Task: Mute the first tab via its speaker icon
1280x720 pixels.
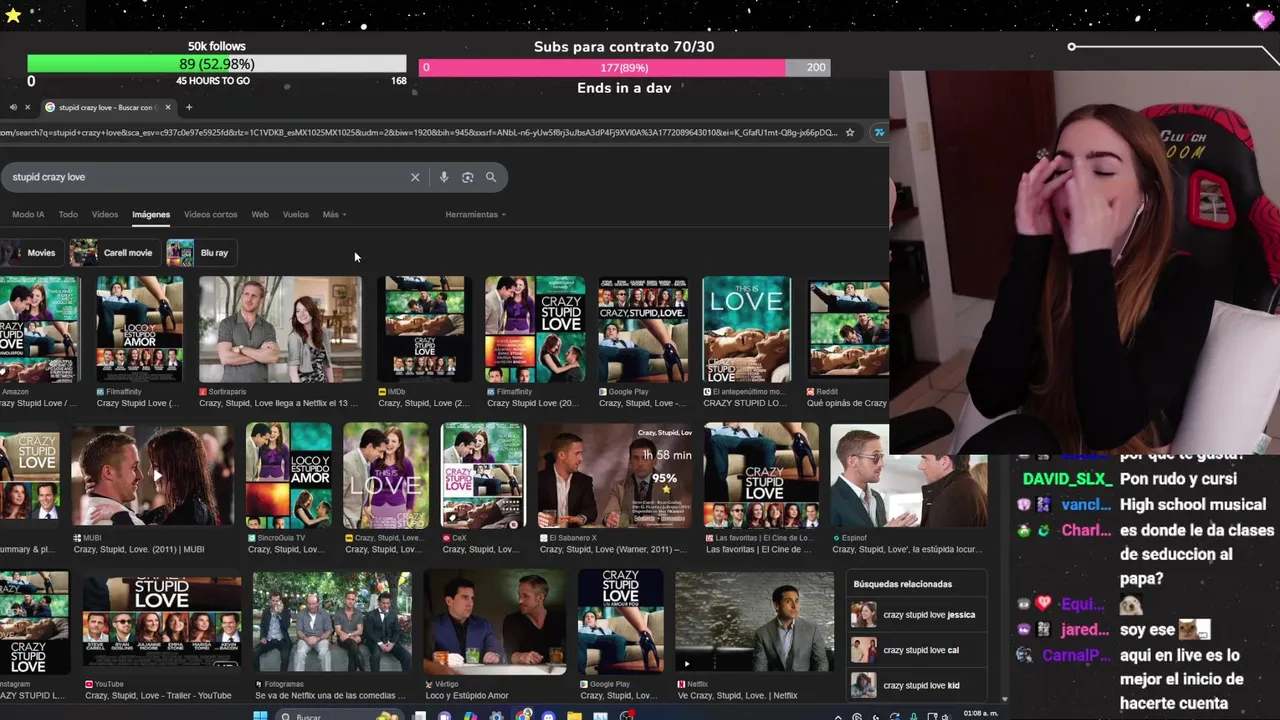Action: [13, 107]
